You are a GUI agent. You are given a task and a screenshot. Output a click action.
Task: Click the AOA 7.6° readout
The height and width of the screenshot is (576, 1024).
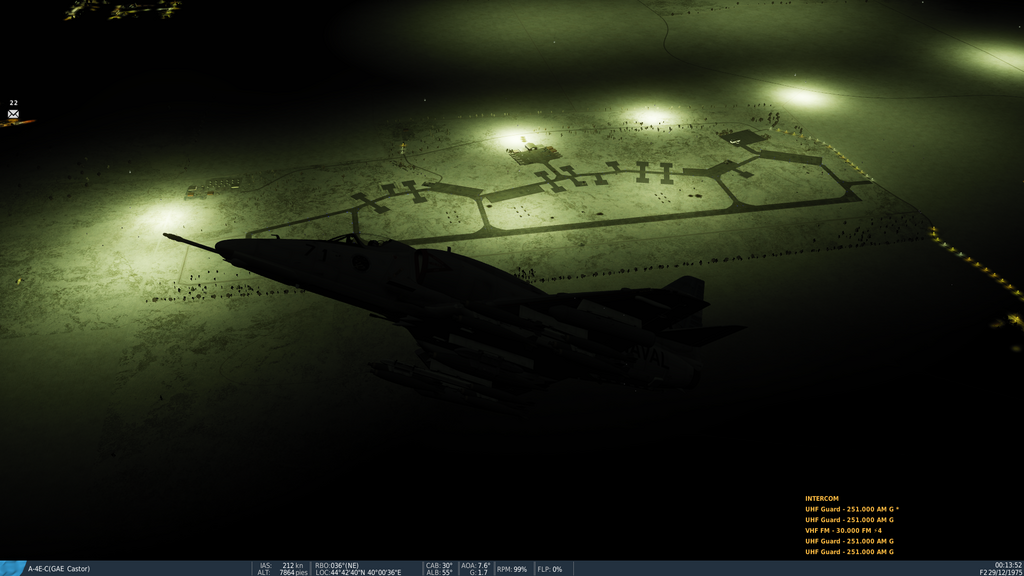click(x=475, y=566)
